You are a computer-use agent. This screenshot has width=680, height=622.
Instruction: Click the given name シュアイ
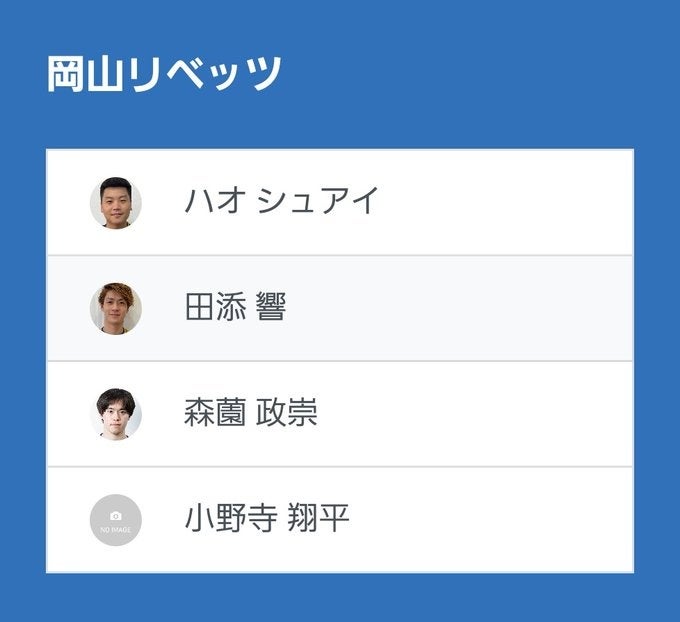click(x=318, y=202)
